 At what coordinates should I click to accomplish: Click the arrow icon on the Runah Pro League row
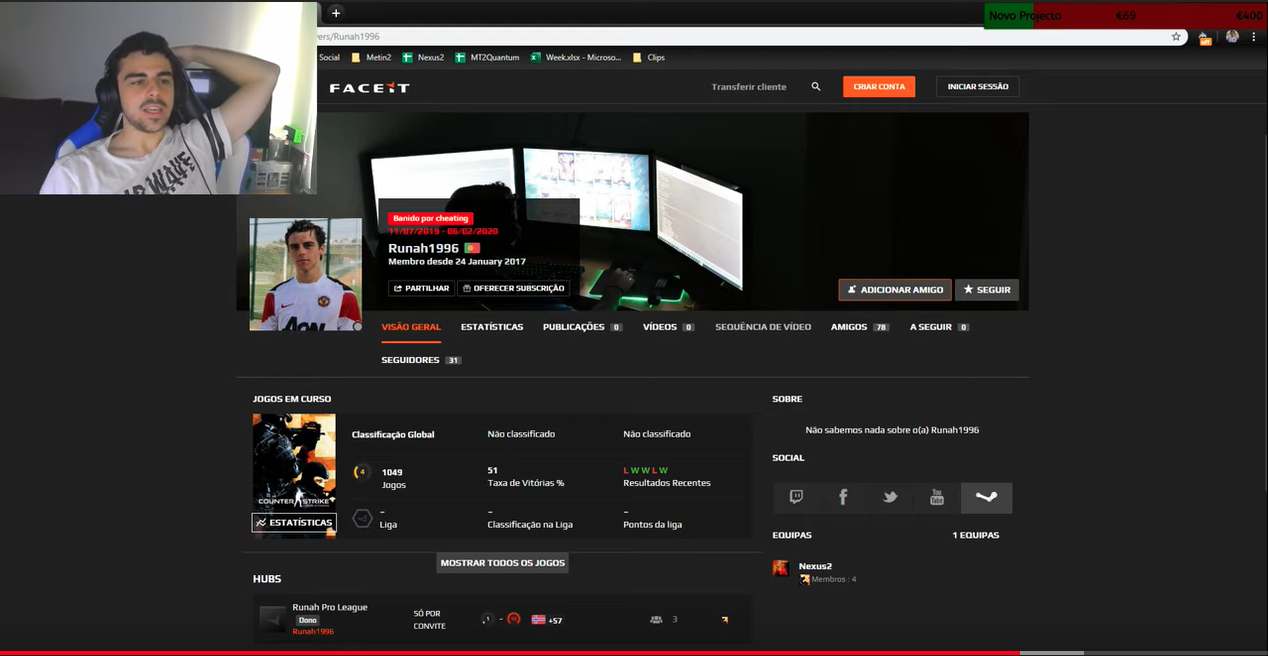tap(724, 619)
